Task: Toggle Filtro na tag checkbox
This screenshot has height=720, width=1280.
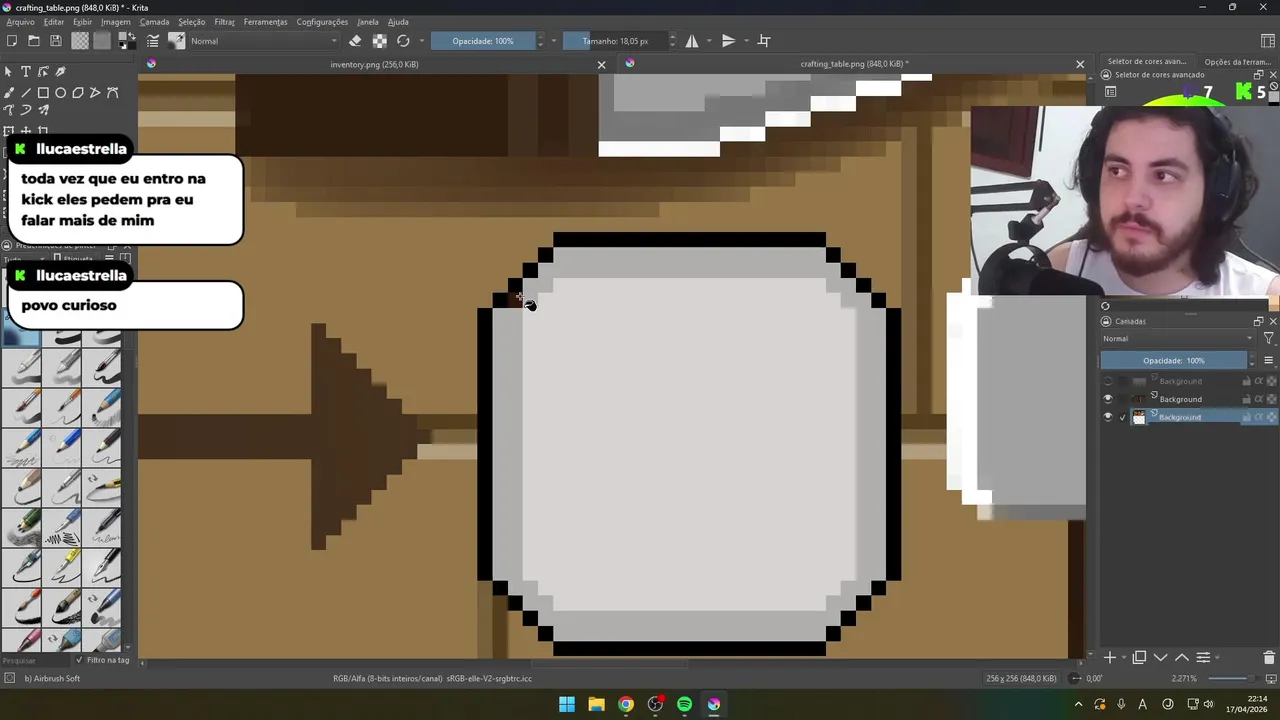Action: point(80,660)
